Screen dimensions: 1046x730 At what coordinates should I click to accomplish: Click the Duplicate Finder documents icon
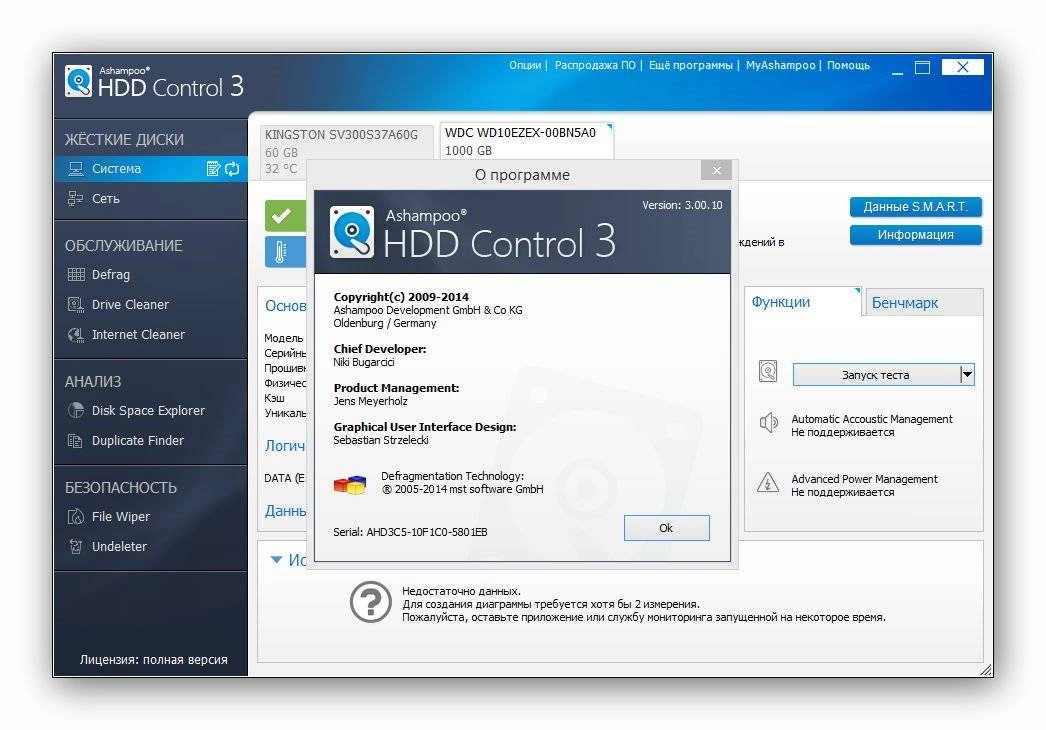(x=75, y=440)
